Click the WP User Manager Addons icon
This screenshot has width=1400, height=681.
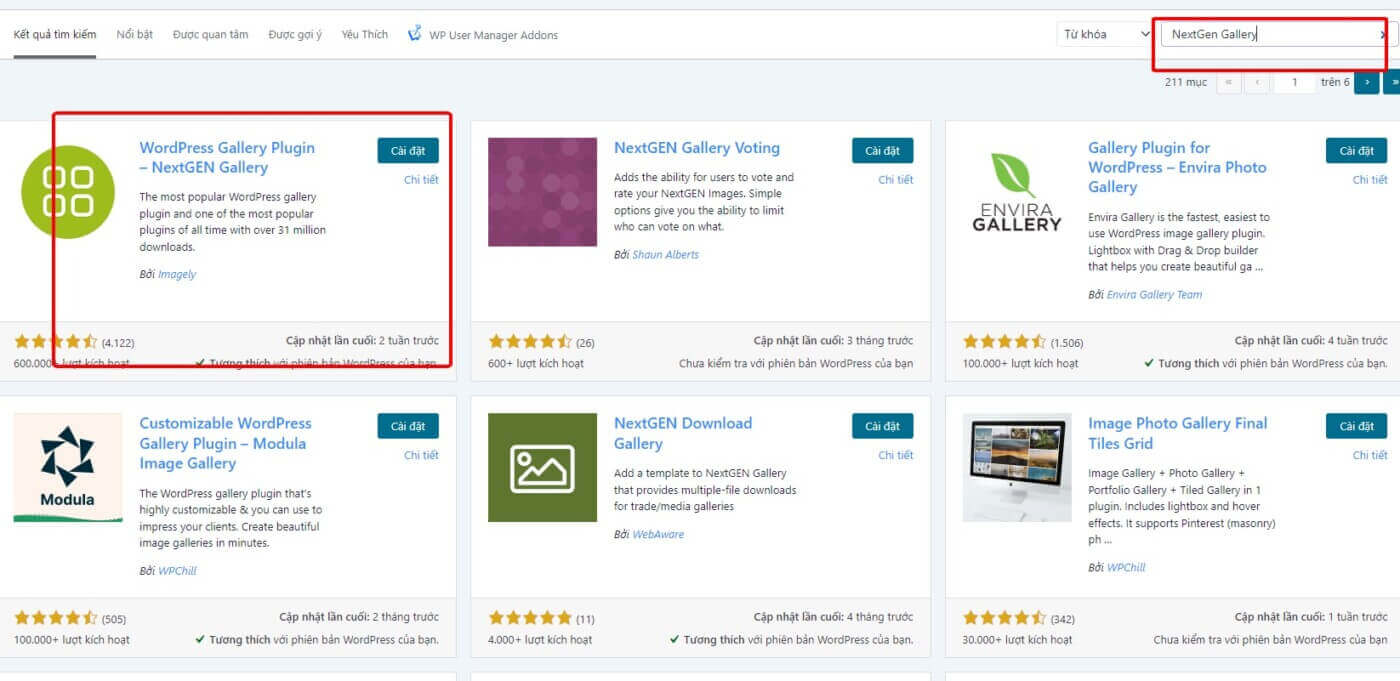pos(415,34)
